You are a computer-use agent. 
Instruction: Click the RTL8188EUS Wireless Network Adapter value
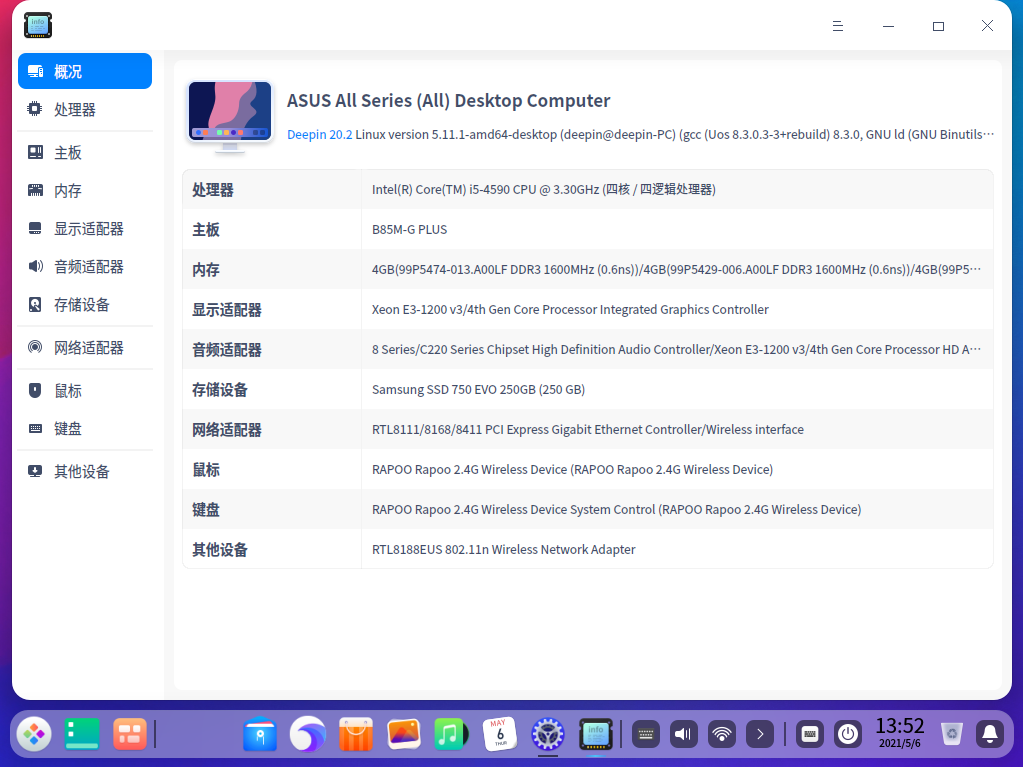(504, 550)
